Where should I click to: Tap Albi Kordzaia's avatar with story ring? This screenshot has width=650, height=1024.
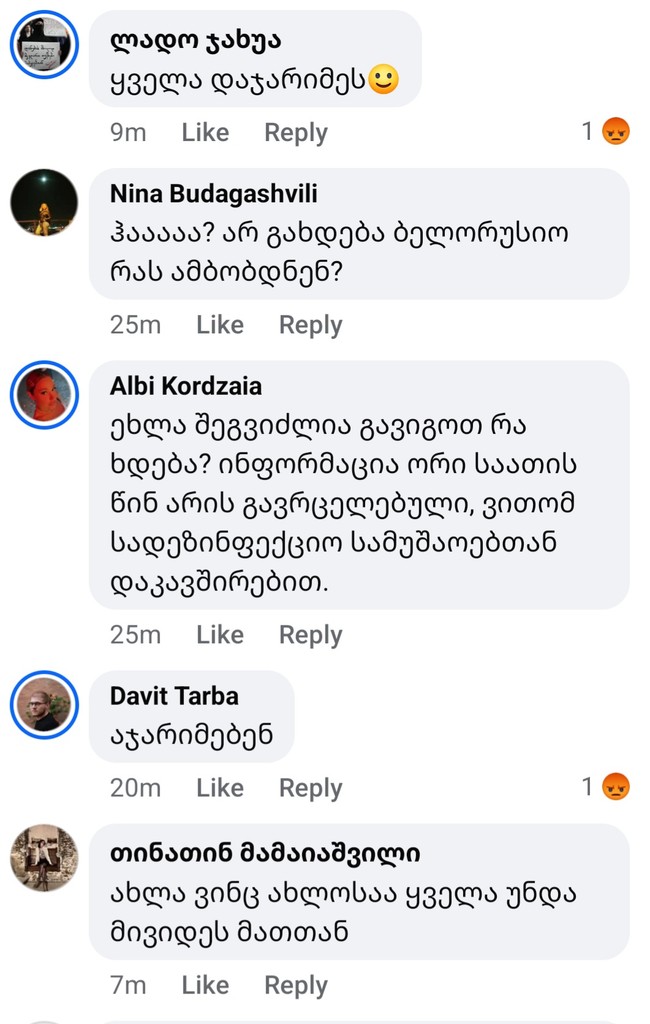tap(44, 395)
